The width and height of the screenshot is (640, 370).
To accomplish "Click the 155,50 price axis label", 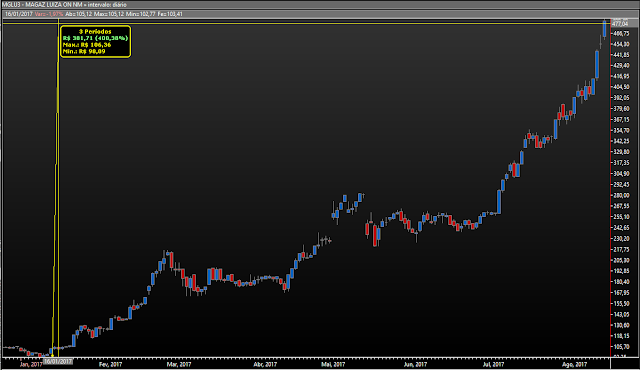I will (621, 304).
